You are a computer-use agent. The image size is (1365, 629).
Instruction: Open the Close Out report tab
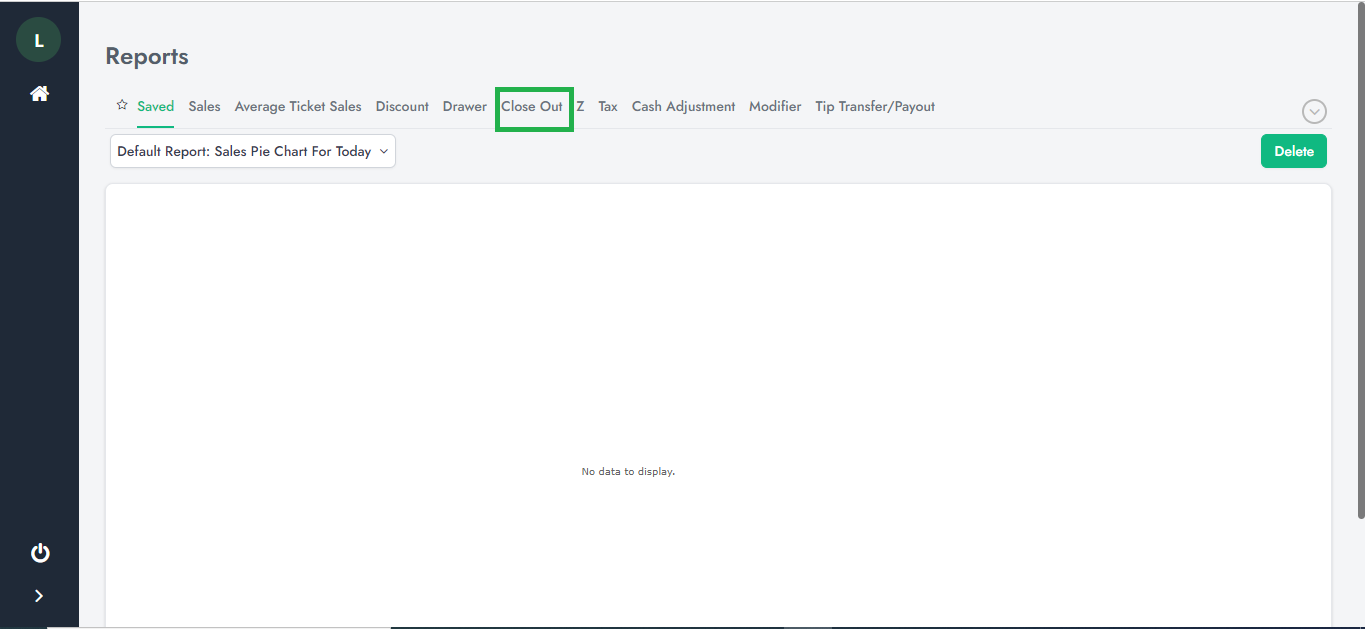tap(532, 107)
